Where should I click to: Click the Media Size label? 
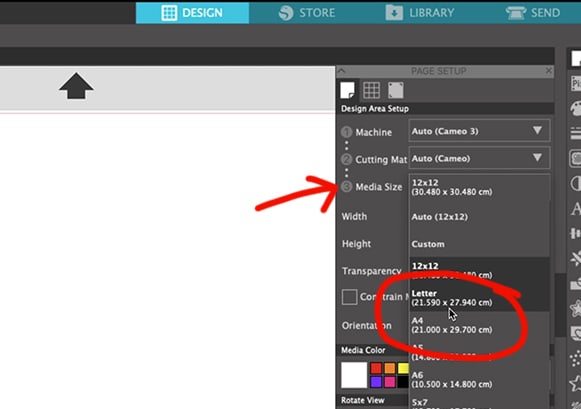379,187
